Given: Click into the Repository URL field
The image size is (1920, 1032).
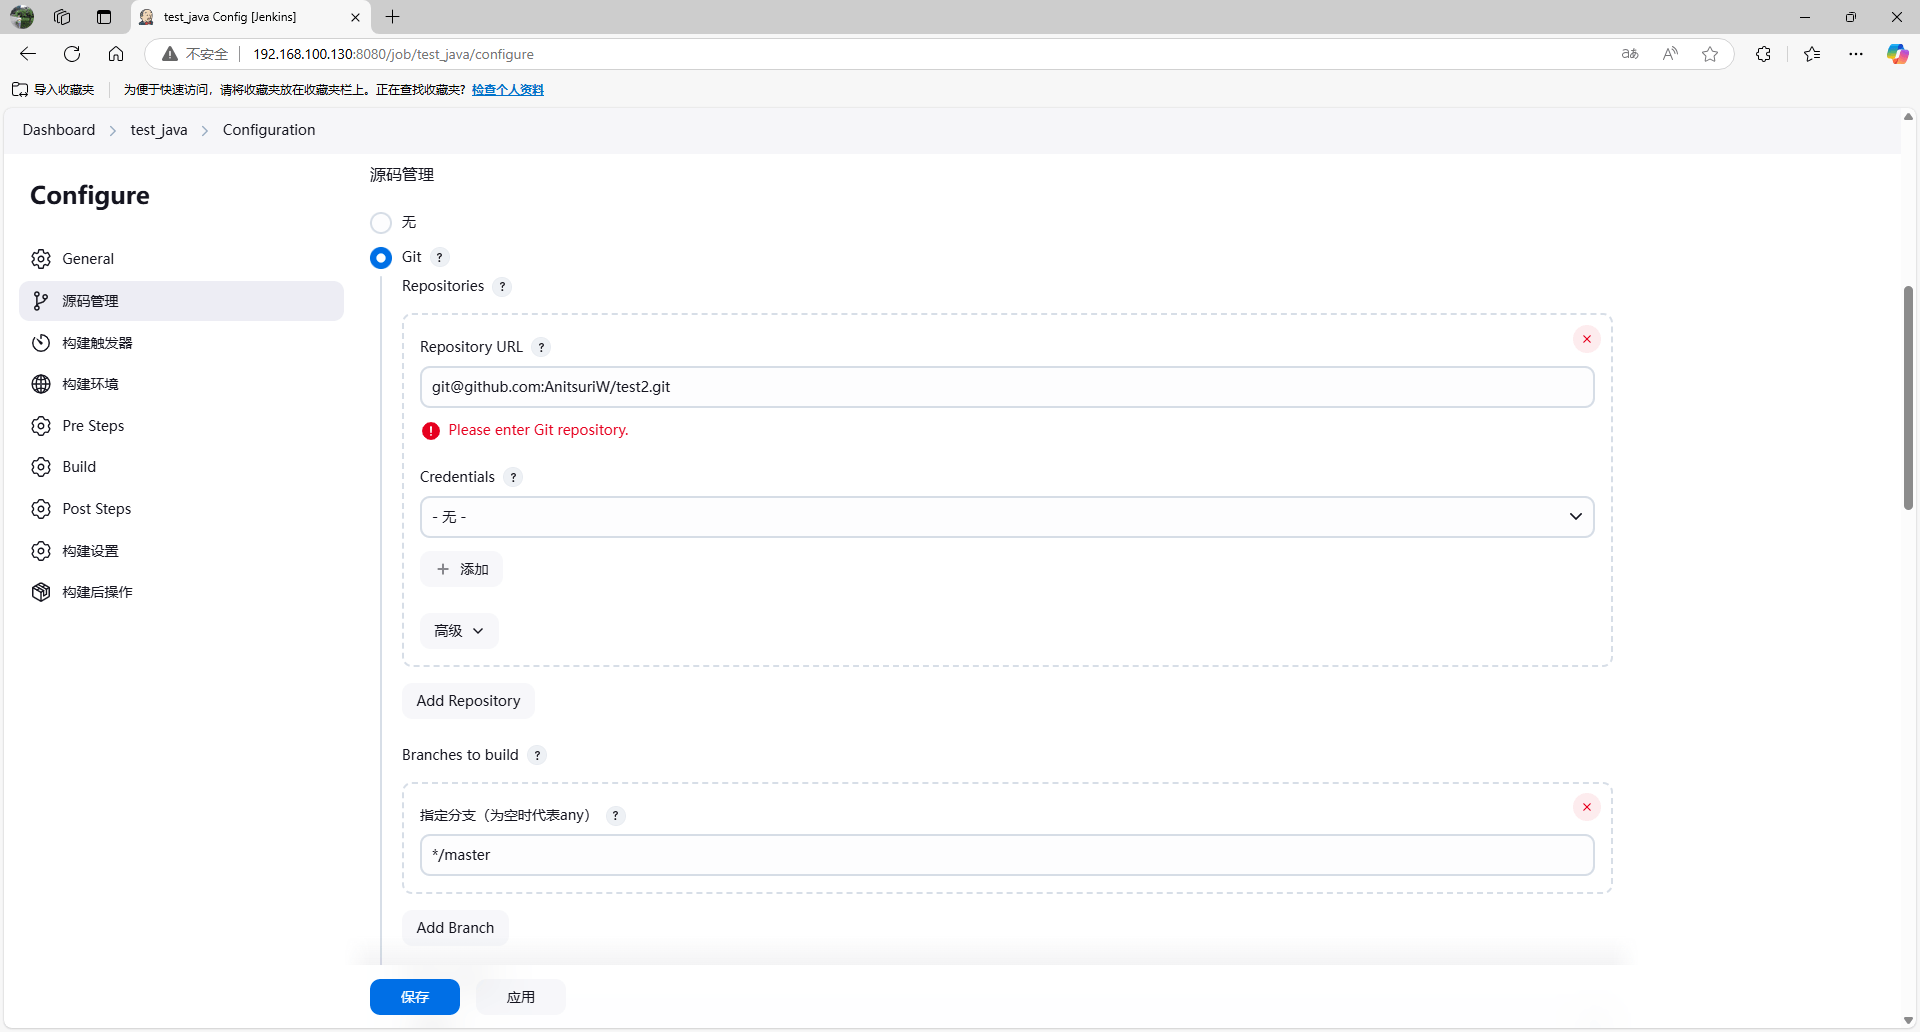Looking at the screenshot, I should click(1006, 387).
